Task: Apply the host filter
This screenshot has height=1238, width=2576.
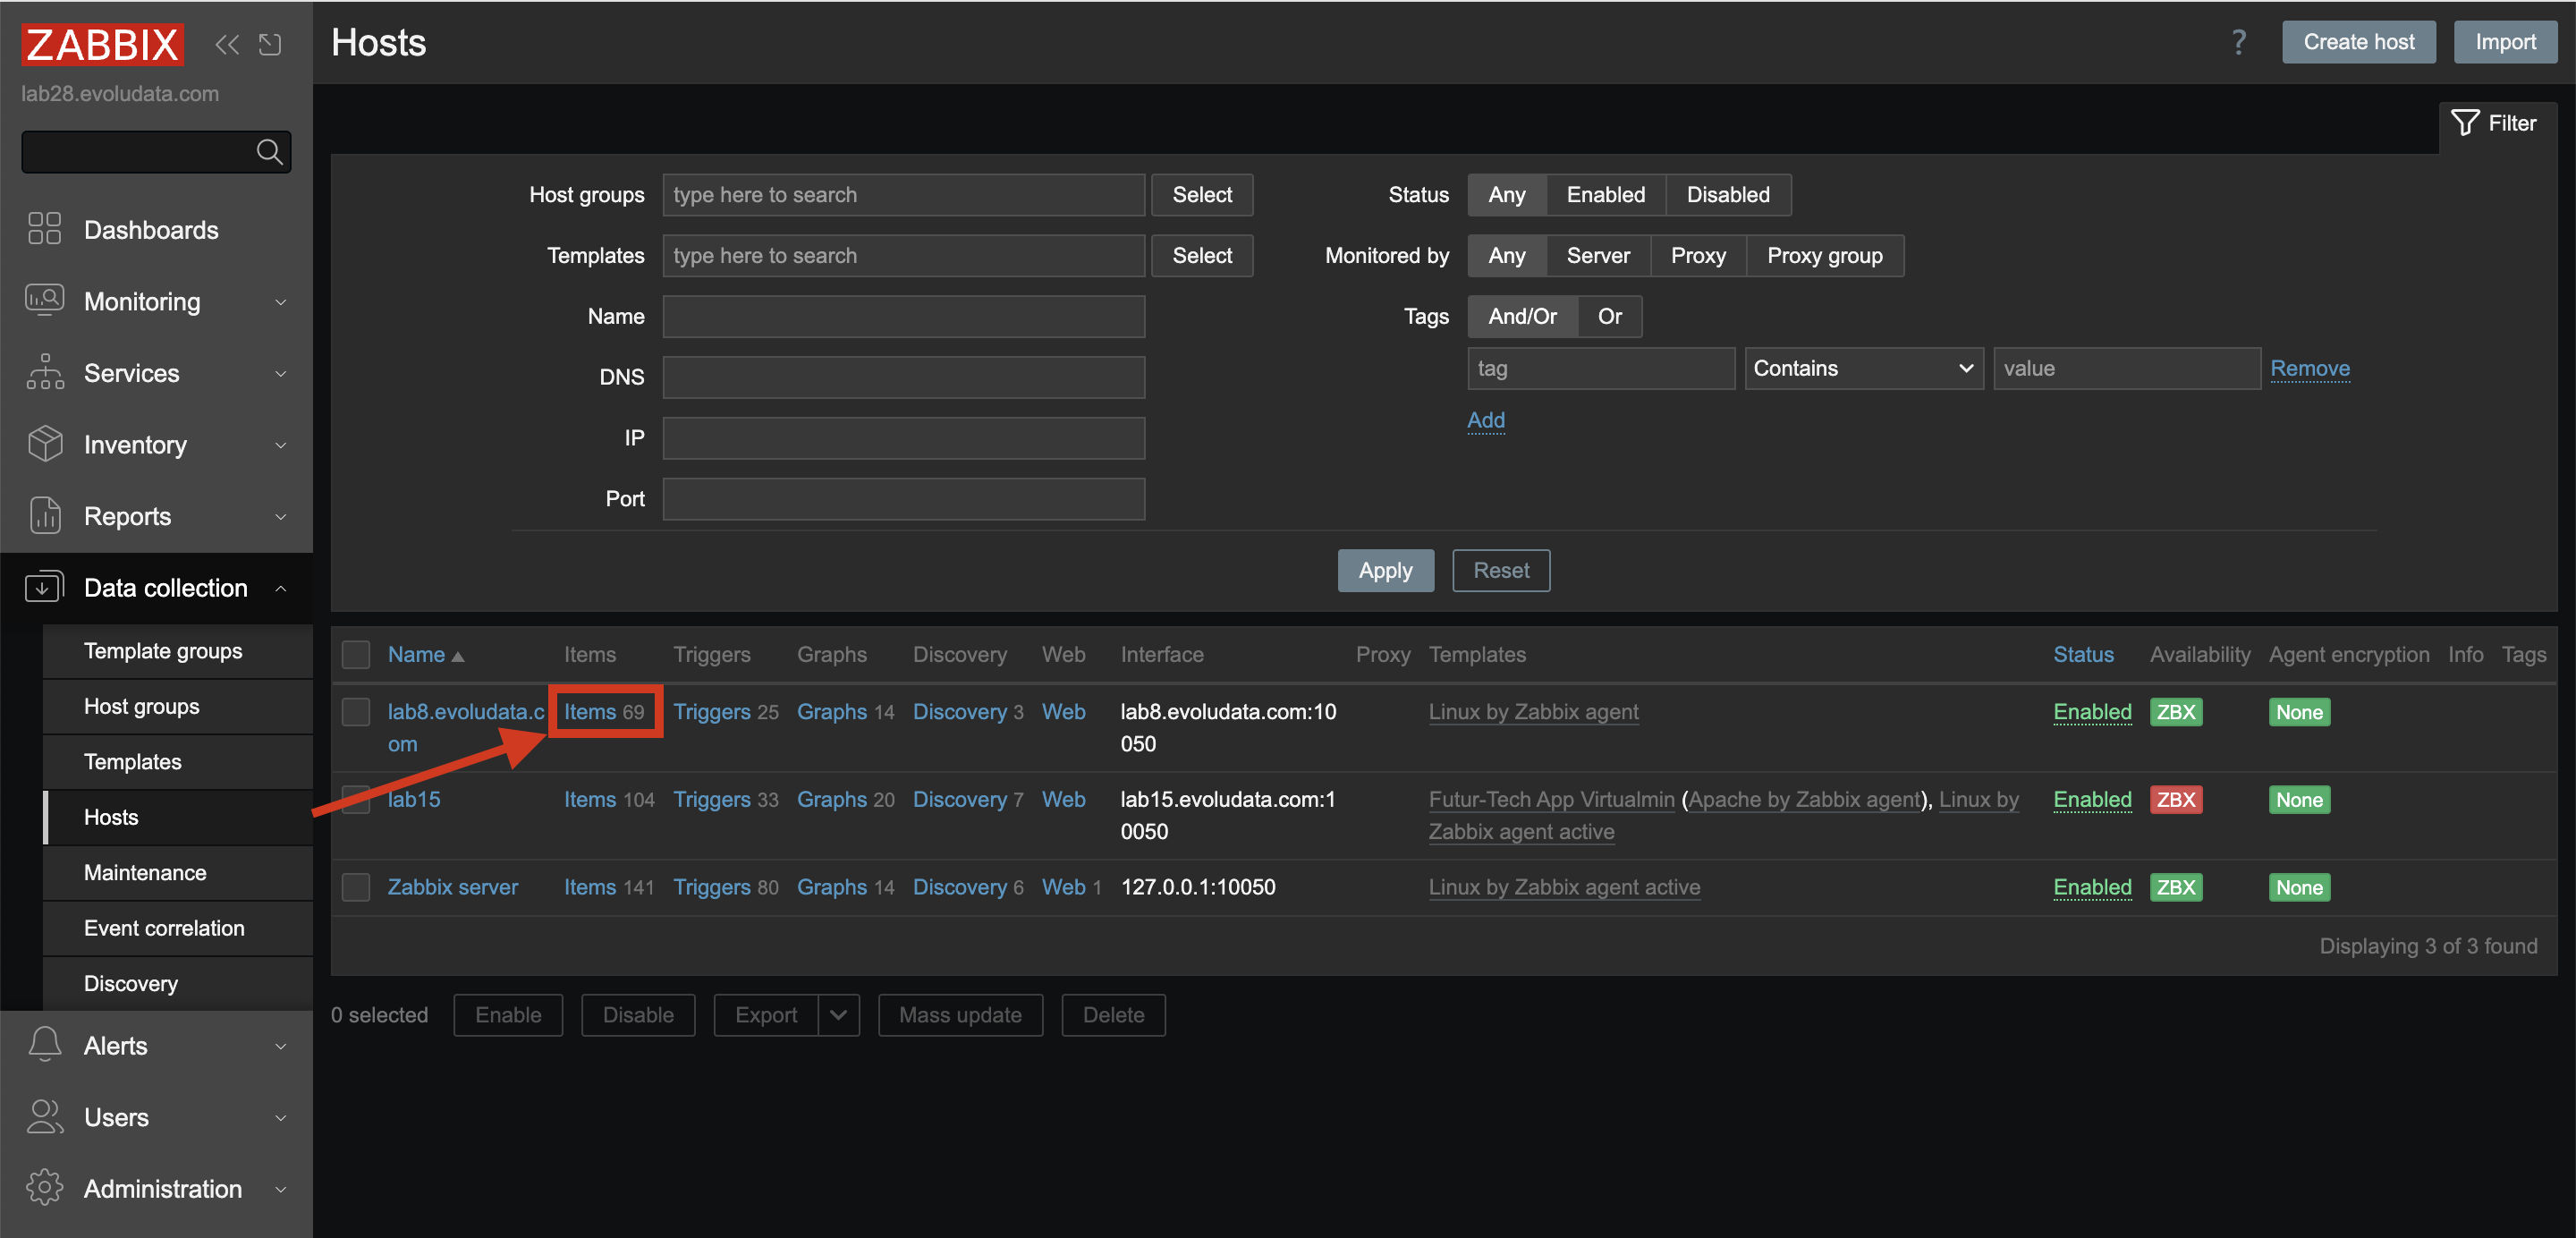Action: pyautogui.click(x=1385, y=570)
